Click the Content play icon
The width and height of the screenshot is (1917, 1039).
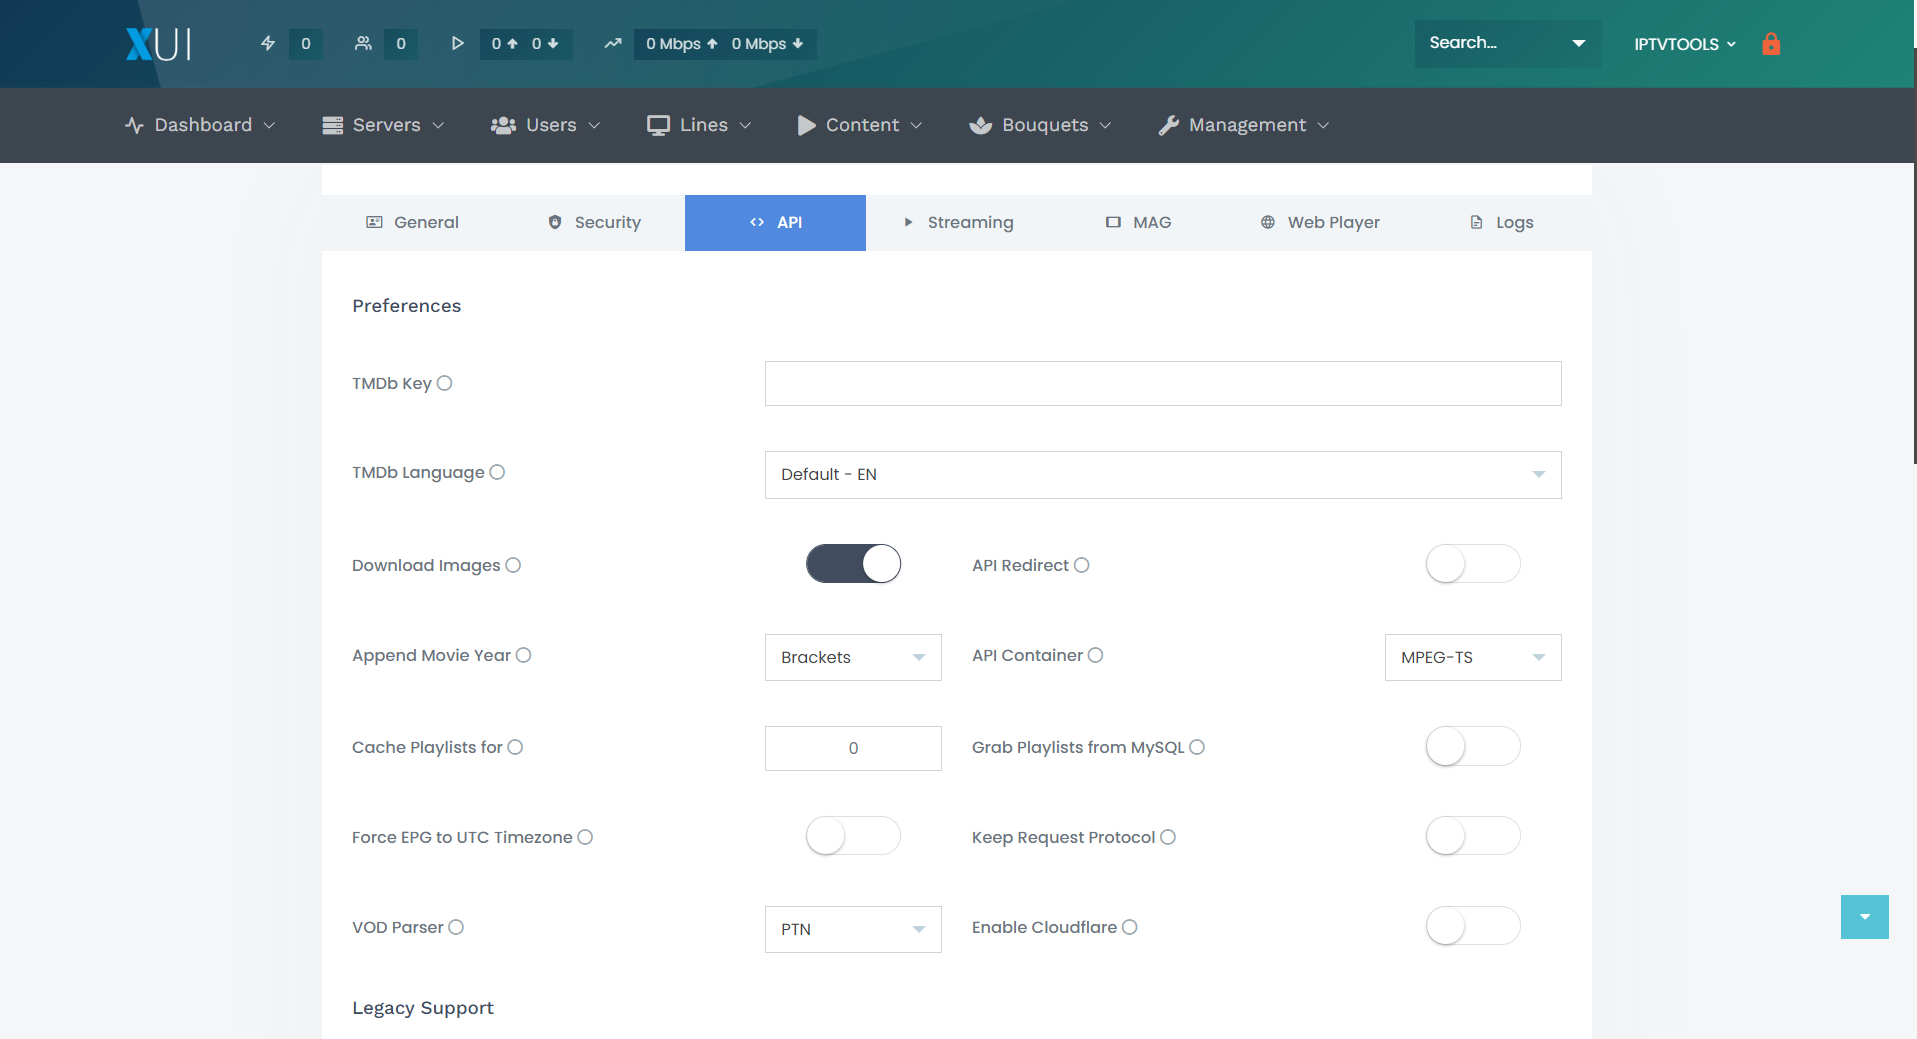tap(806, 125)
